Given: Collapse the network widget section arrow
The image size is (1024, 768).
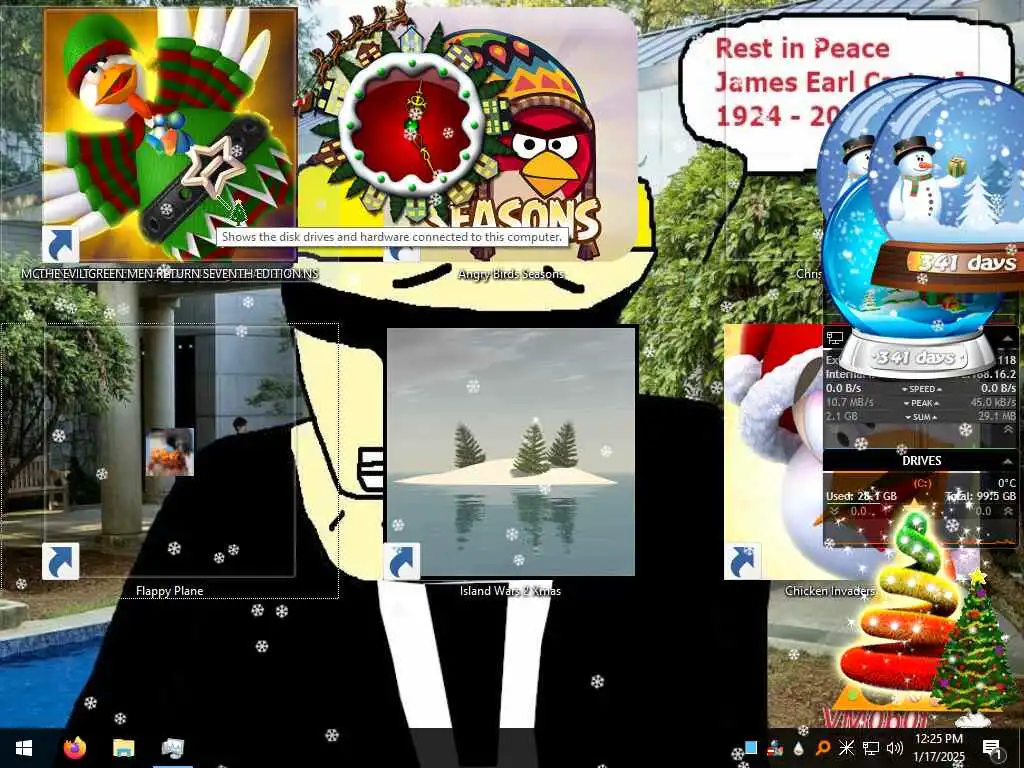Looking at the screenshot, I should [1008, 338].
